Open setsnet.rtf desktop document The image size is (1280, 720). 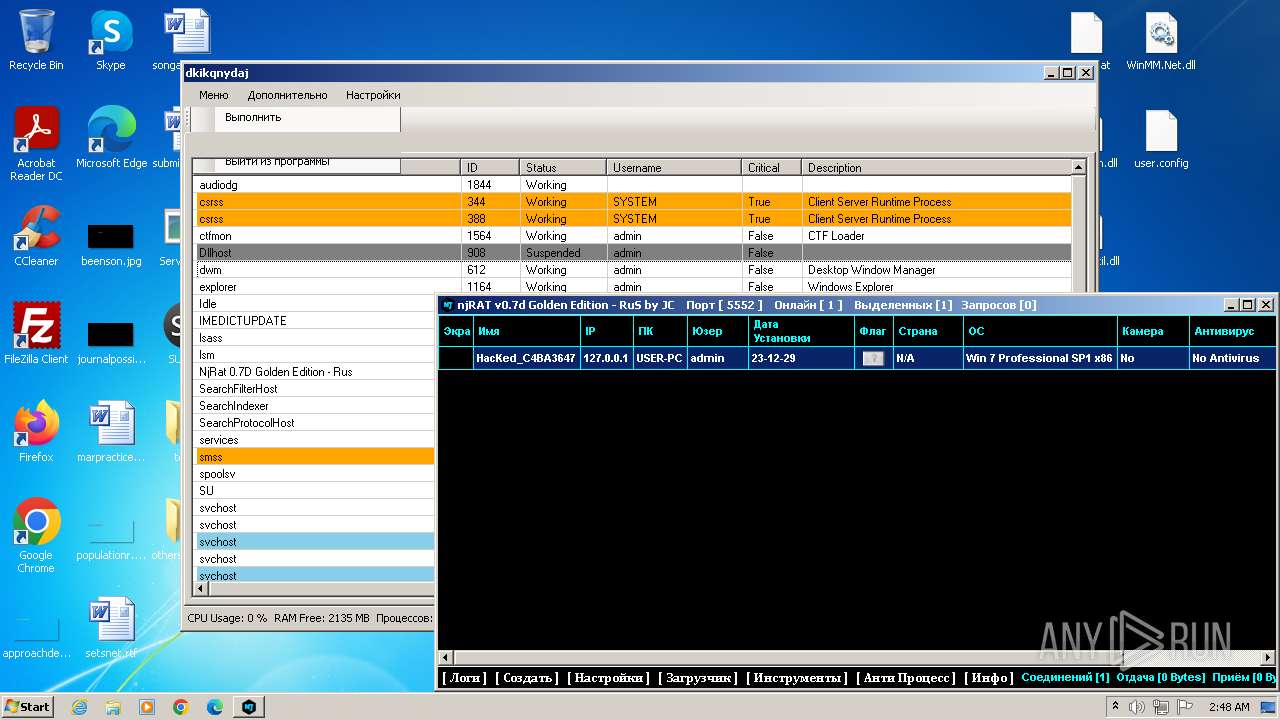coord(110,628)
